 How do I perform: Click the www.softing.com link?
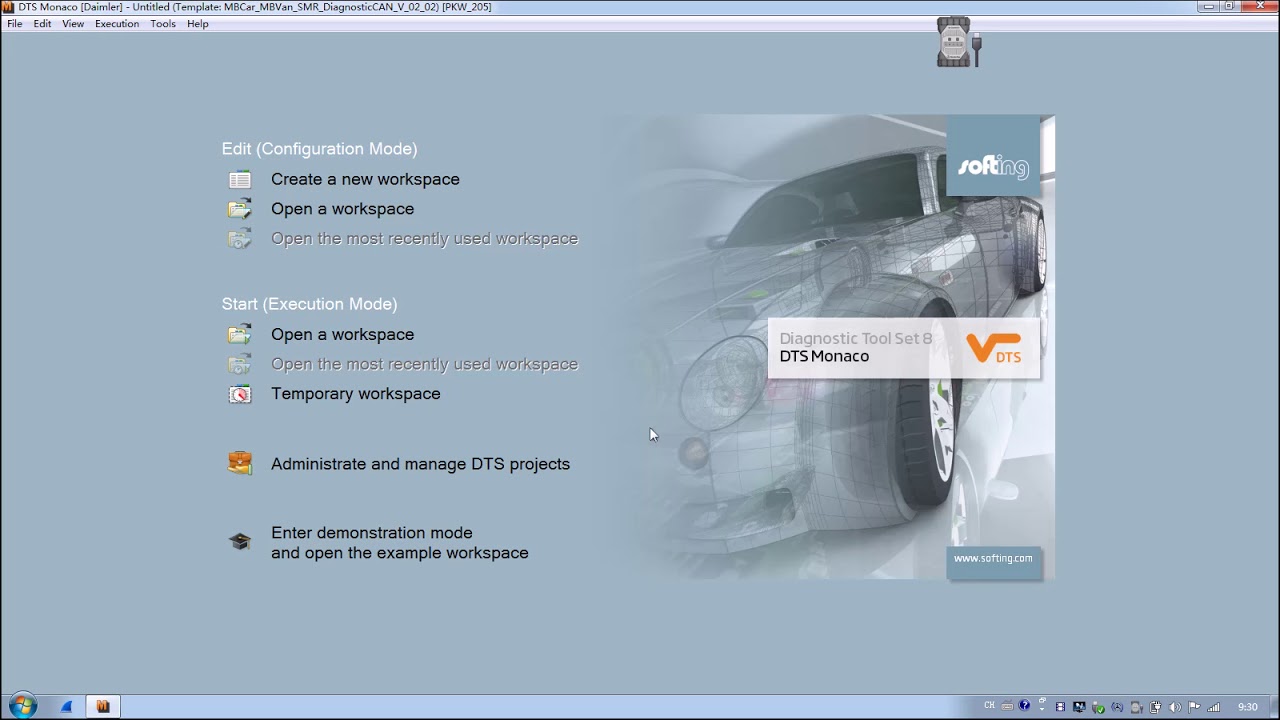click(993, 559)
